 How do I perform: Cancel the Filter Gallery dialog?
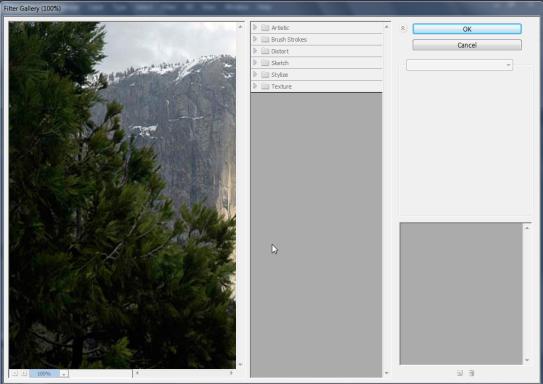(467, 45)
